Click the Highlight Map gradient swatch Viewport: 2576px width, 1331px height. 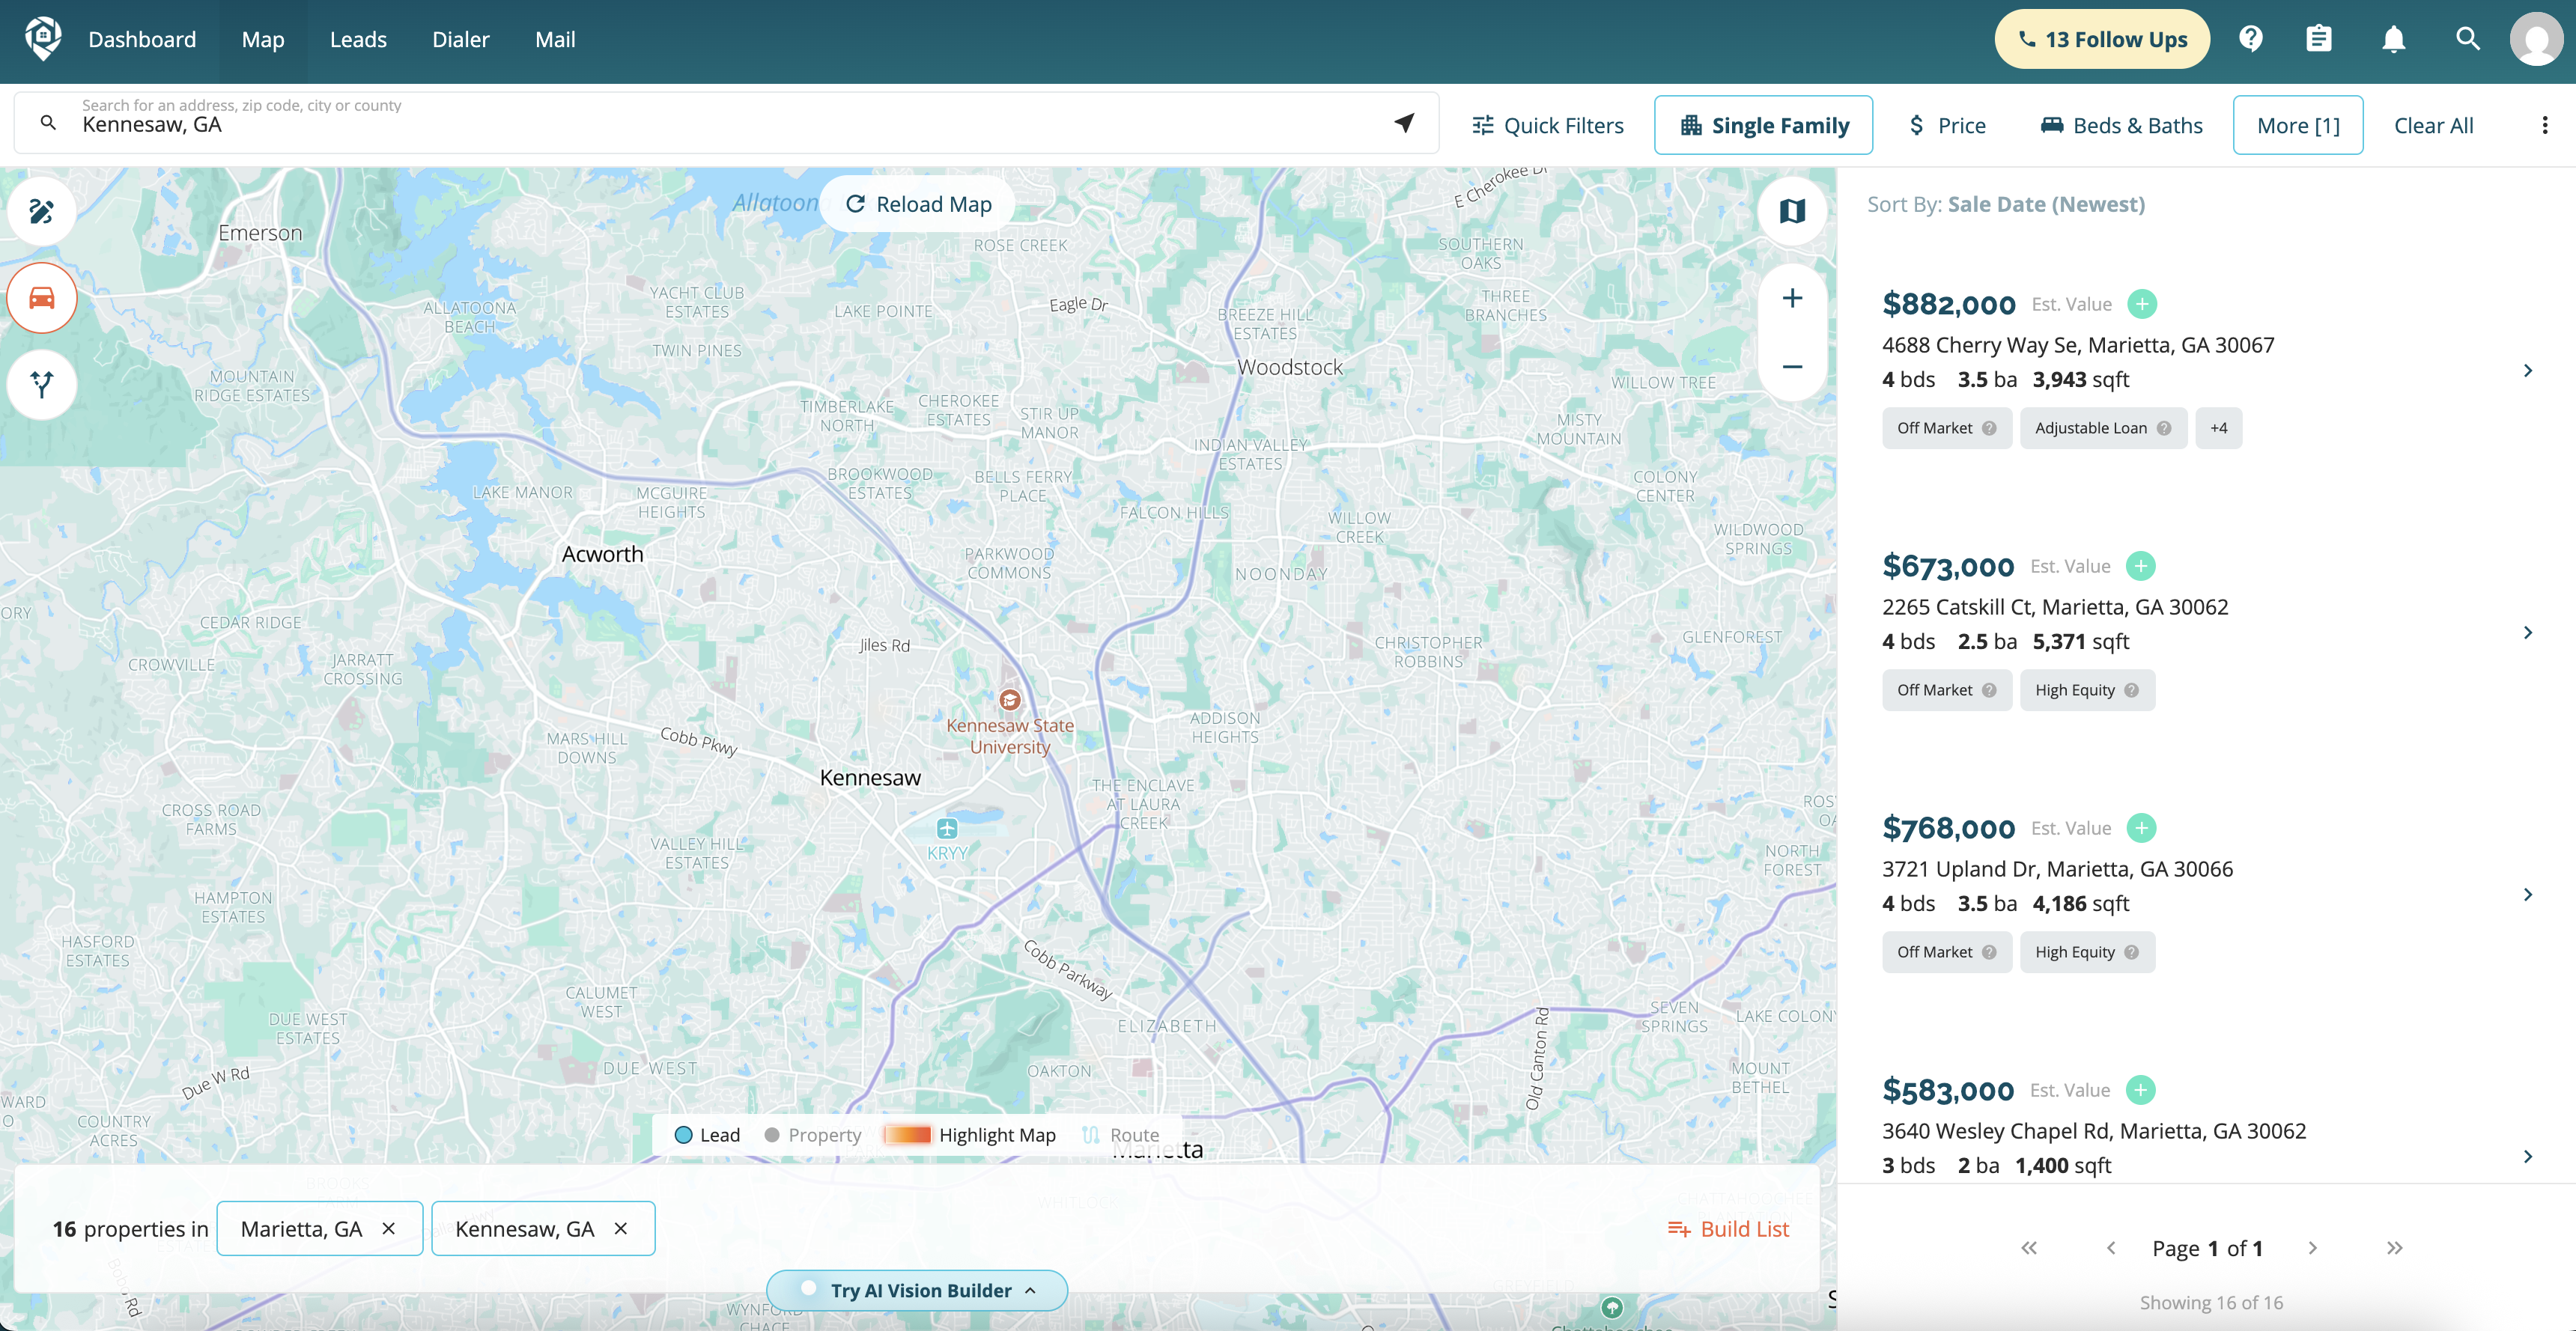pyautogui.click(x=908, y=1135)
